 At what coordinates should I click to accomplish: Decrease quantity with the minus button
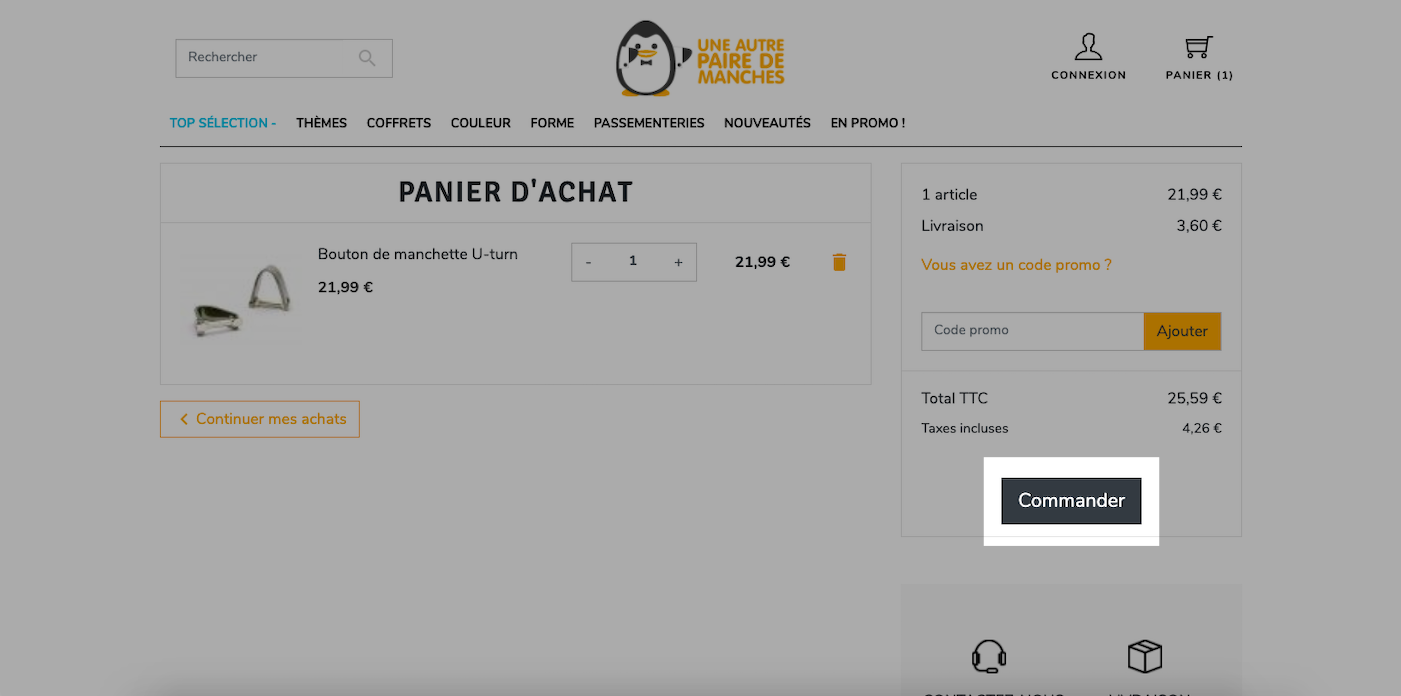pos(588,262)
